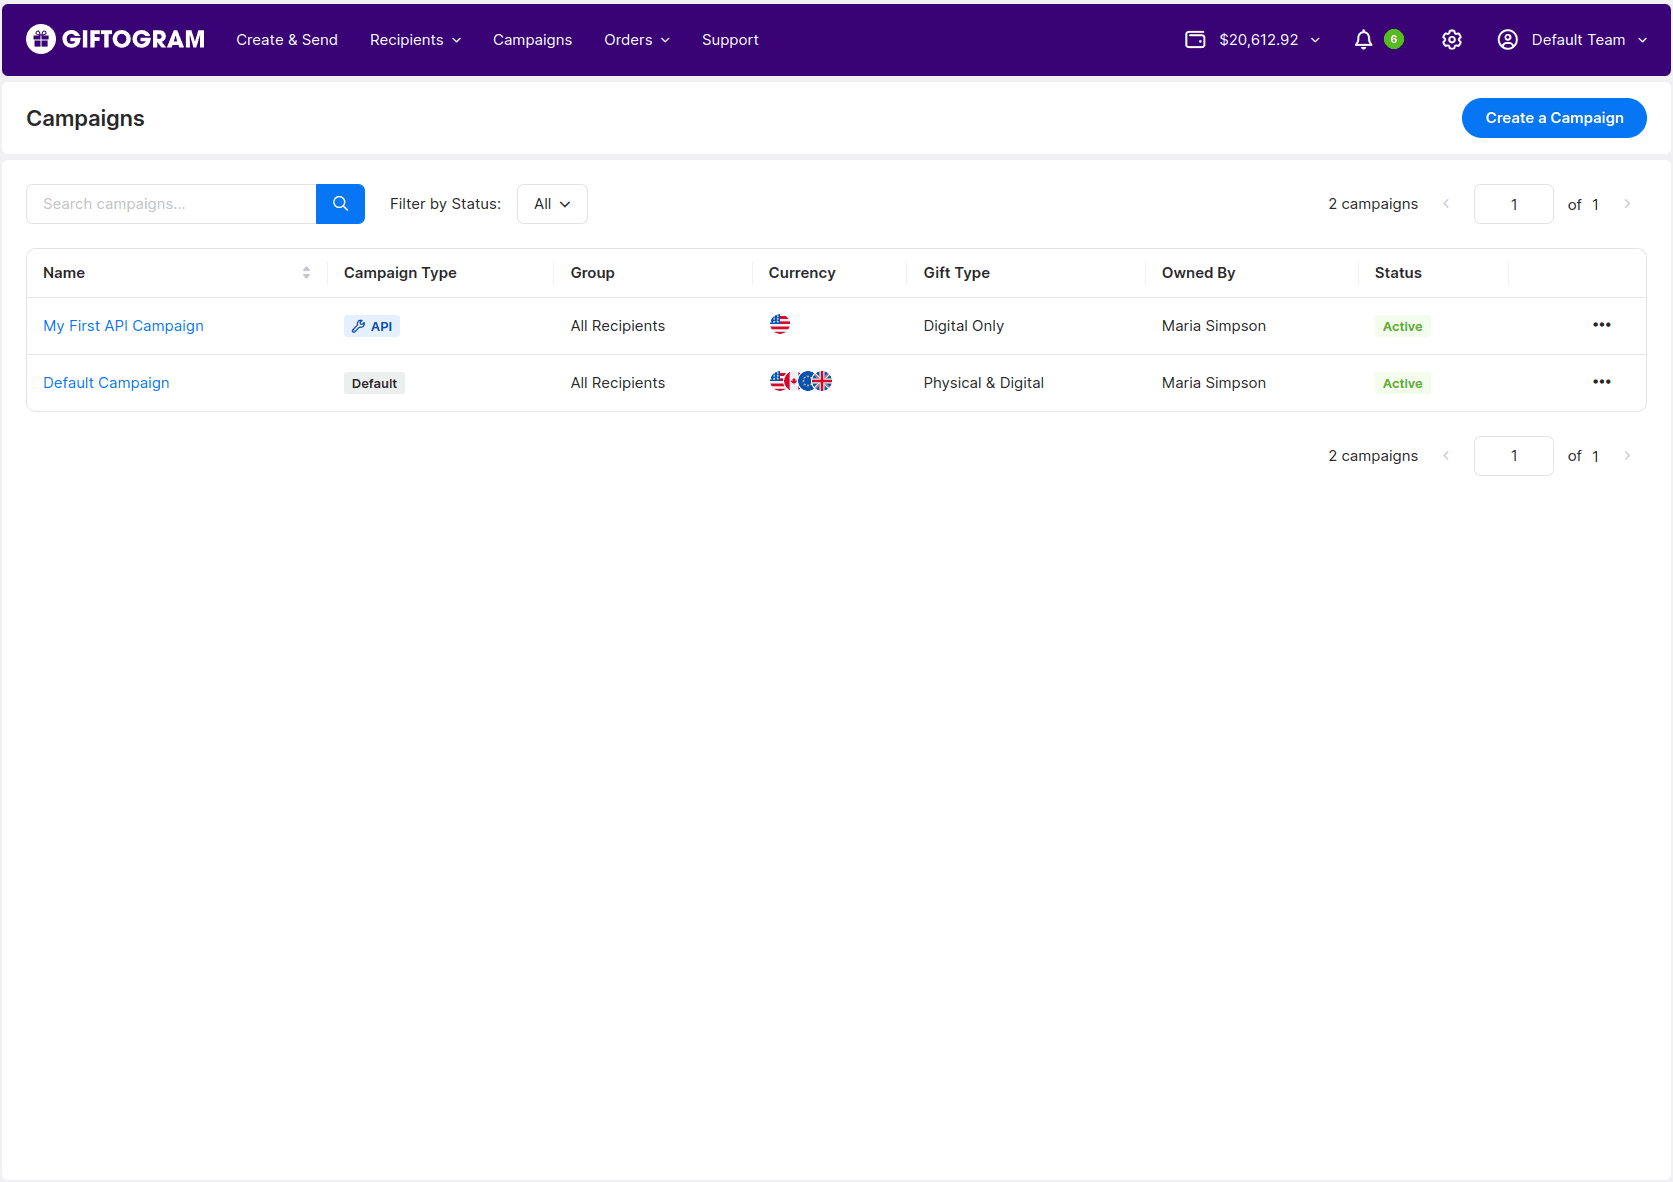Screen dimensions: 1673x1182
Task: Click the Default campaign type badge
Action: [x=374, y=383]
